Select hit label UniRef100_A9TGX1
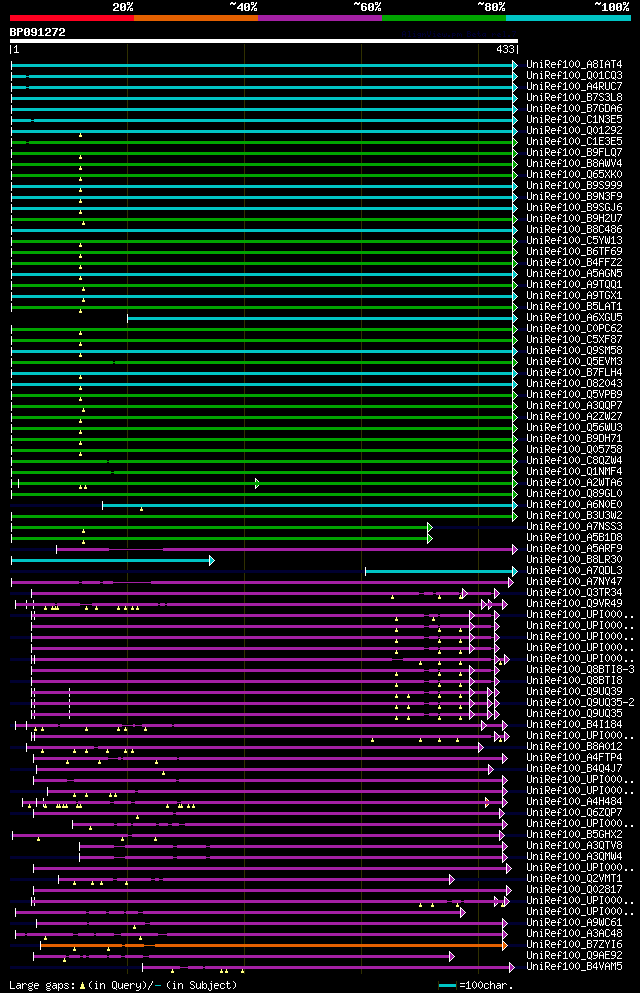 pos(574,296)
